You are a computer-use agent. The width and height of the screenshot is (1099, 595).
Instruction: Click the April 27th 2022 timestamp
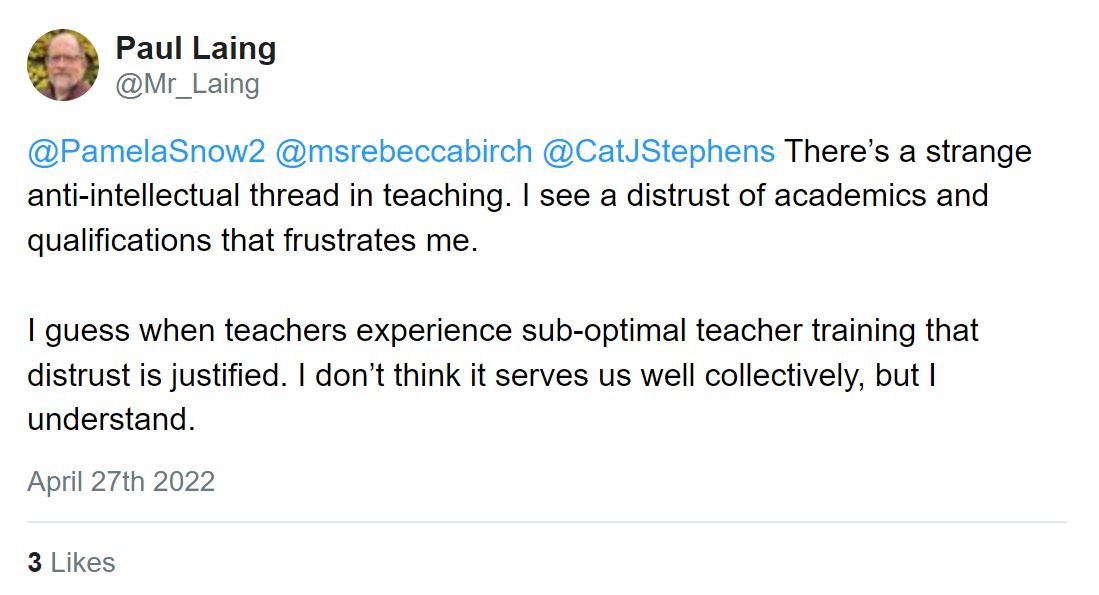pyautogui.click(x=121, y=482)
